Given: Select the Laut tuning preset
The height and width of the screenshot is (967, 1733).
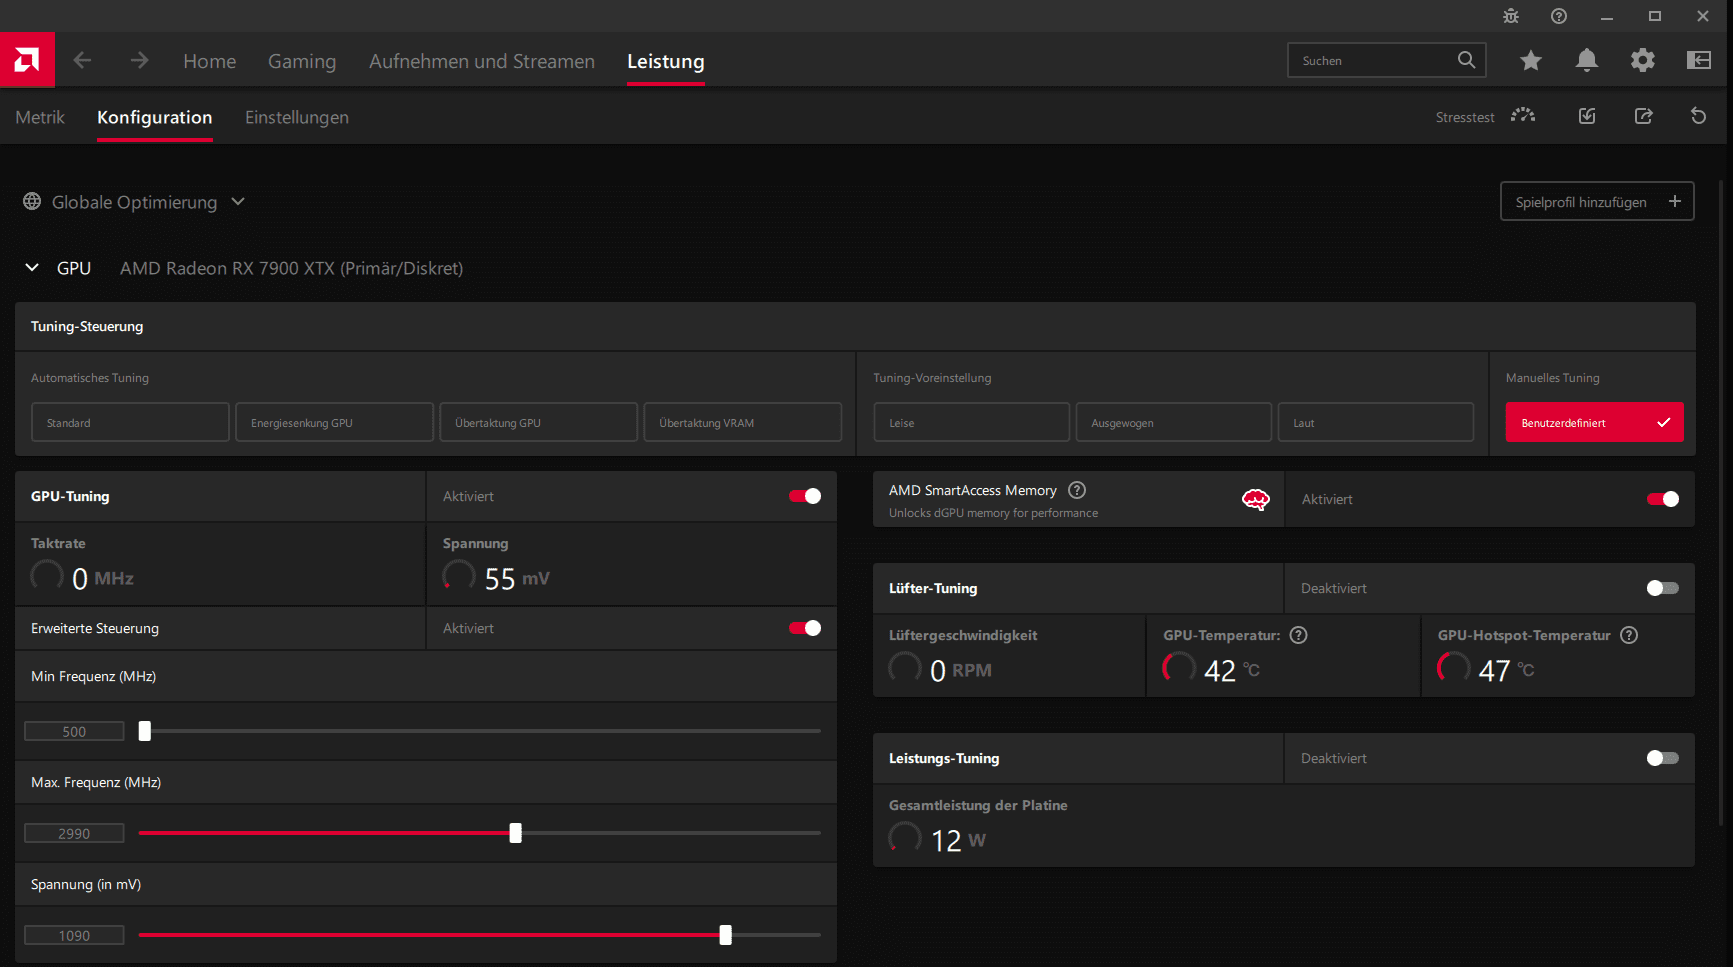Looking at the screenshot, I should tap(1375, 422).
